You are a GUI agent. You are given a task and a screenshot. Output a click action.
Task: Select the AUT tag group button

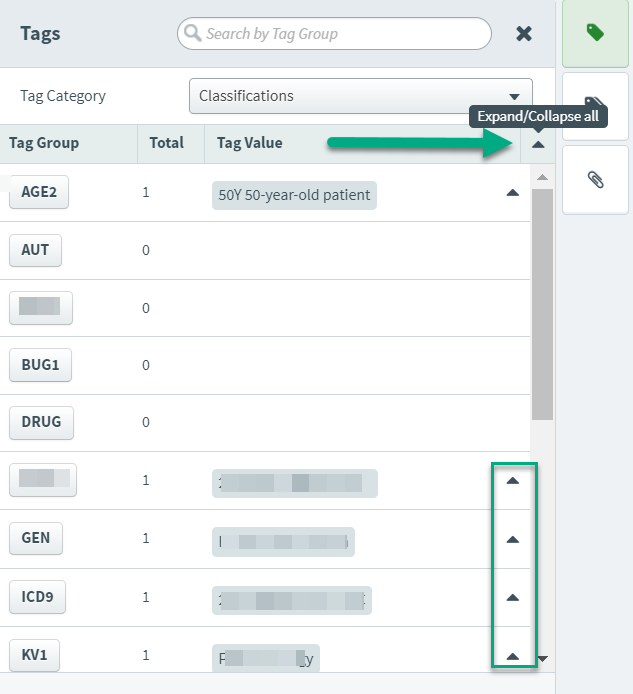coord(35,250)
